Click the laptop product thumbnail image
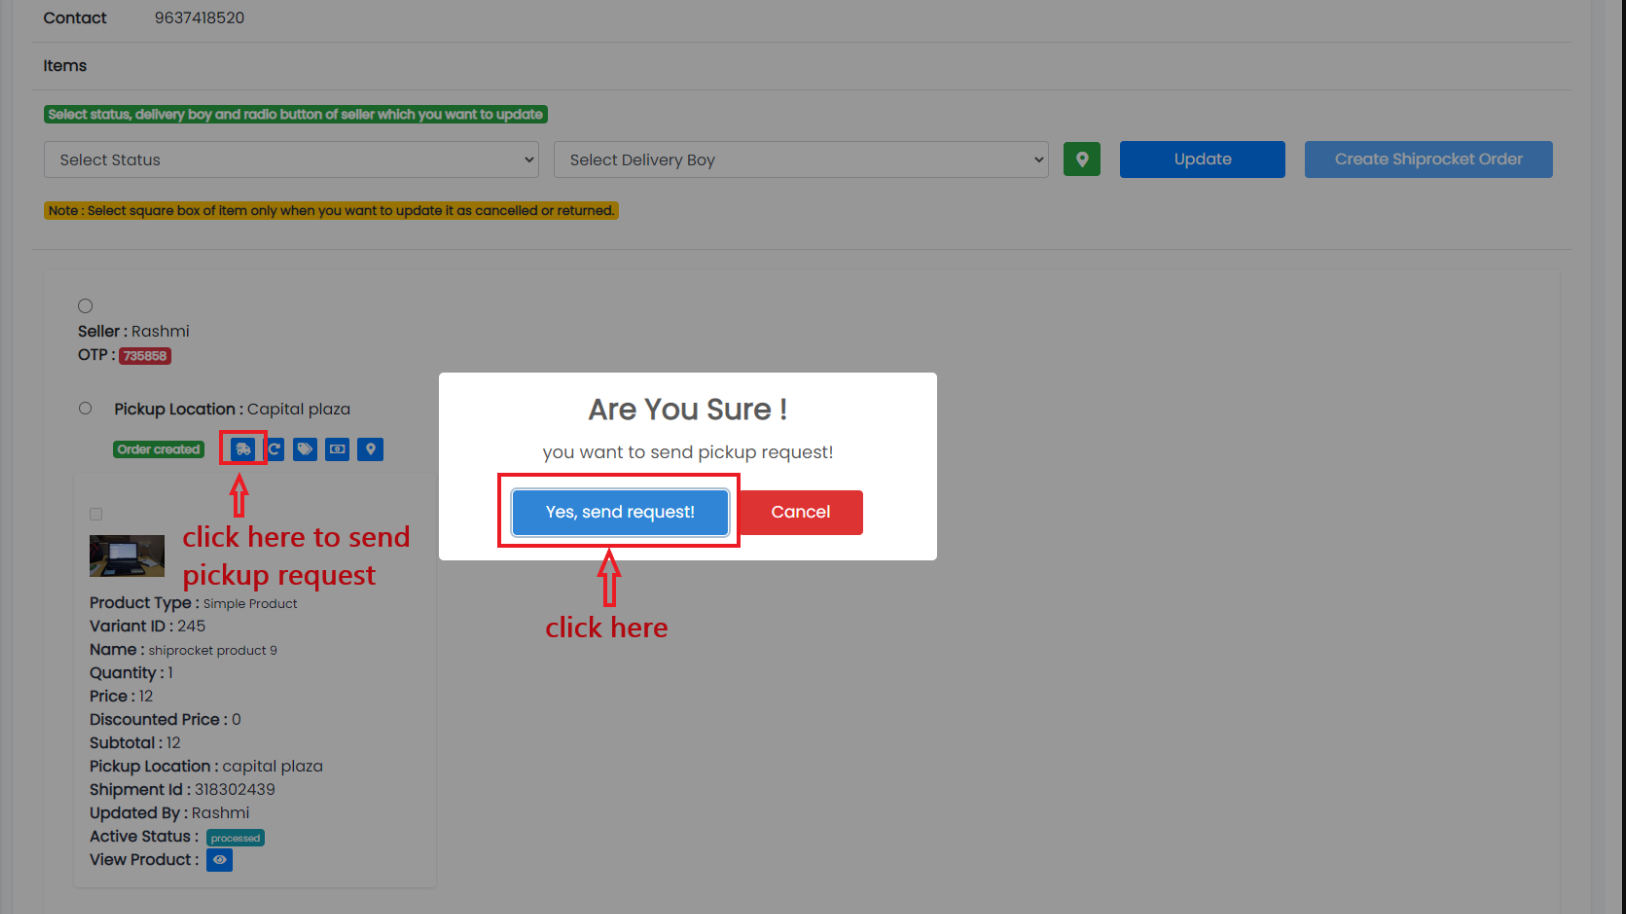Screen dimensions: 1626x914 pyautogui.click(x=127, y=556)
